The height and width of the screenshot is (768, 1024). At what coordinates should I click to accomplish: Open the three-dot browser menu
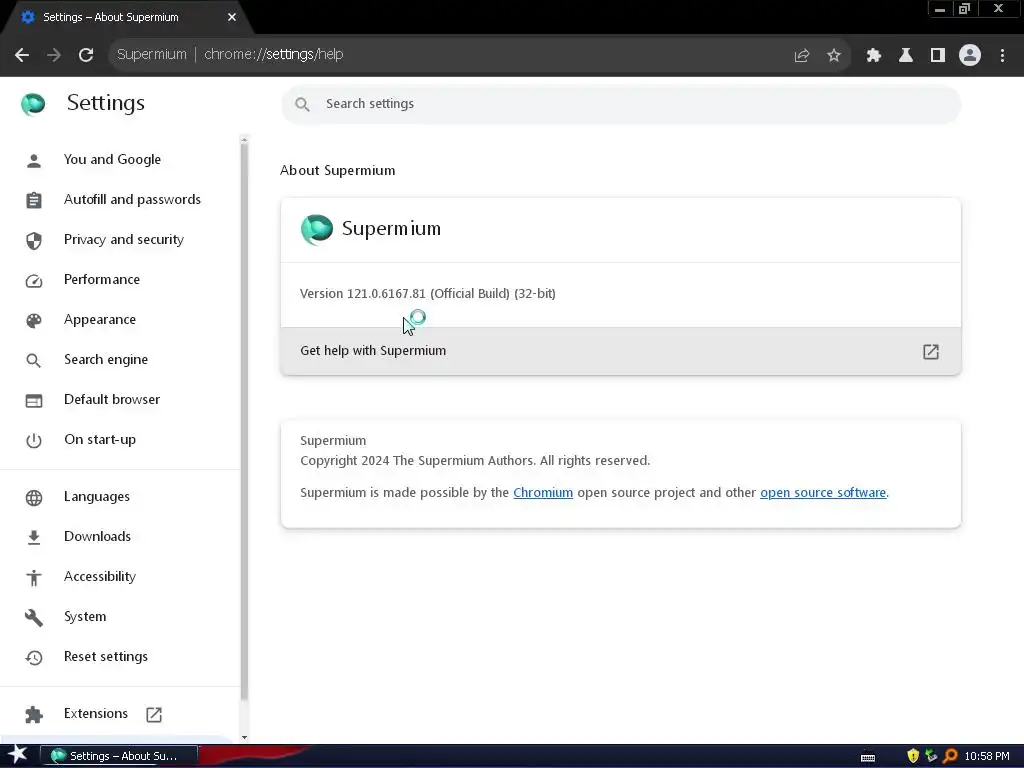tap(1002, 56)
